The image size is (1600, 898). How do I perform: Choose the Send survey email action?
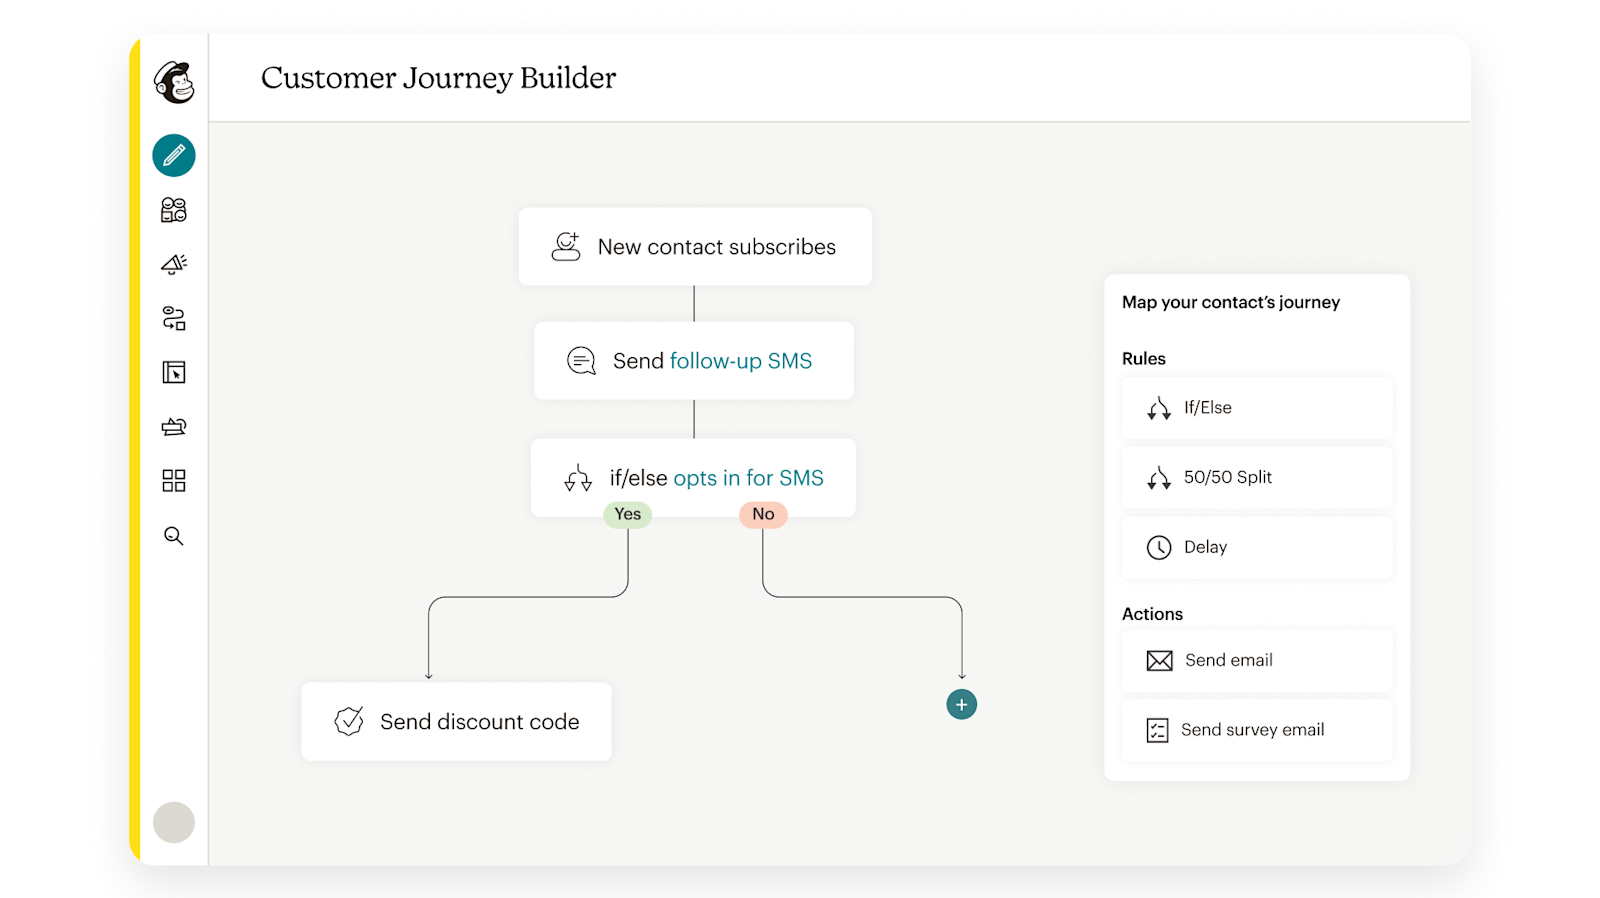coord(1257,731)
